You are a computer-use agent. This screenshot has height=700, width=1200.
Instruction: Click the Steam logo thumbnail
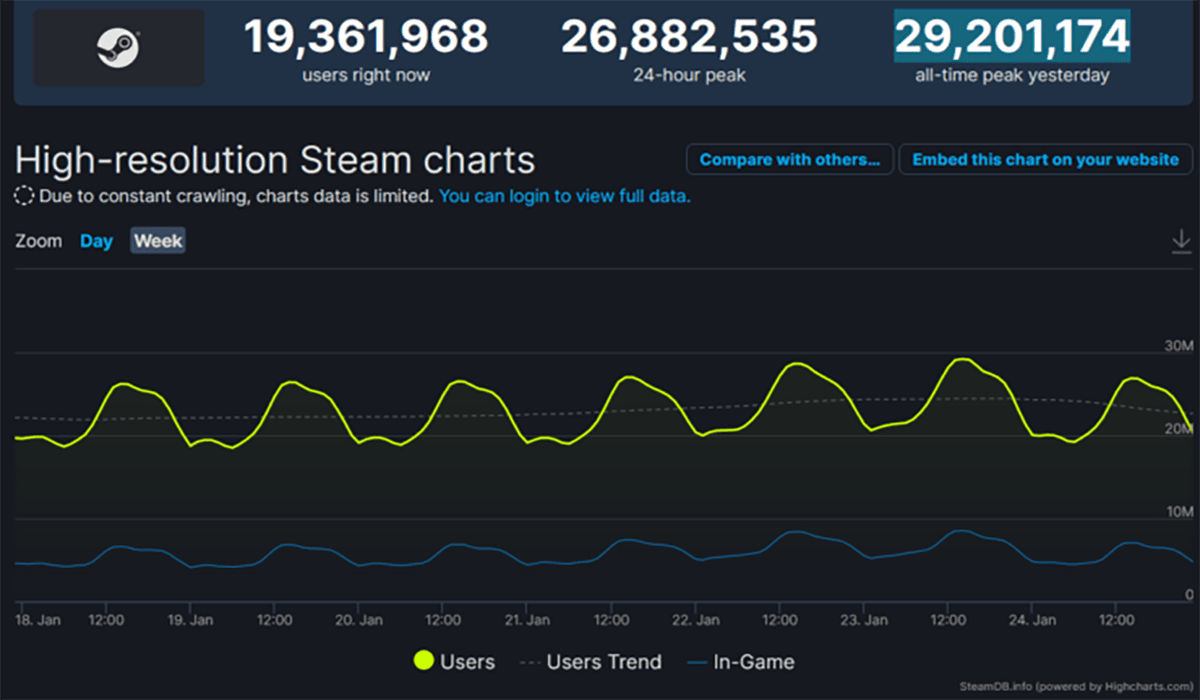pyautogui.click(x=118, y=48)
